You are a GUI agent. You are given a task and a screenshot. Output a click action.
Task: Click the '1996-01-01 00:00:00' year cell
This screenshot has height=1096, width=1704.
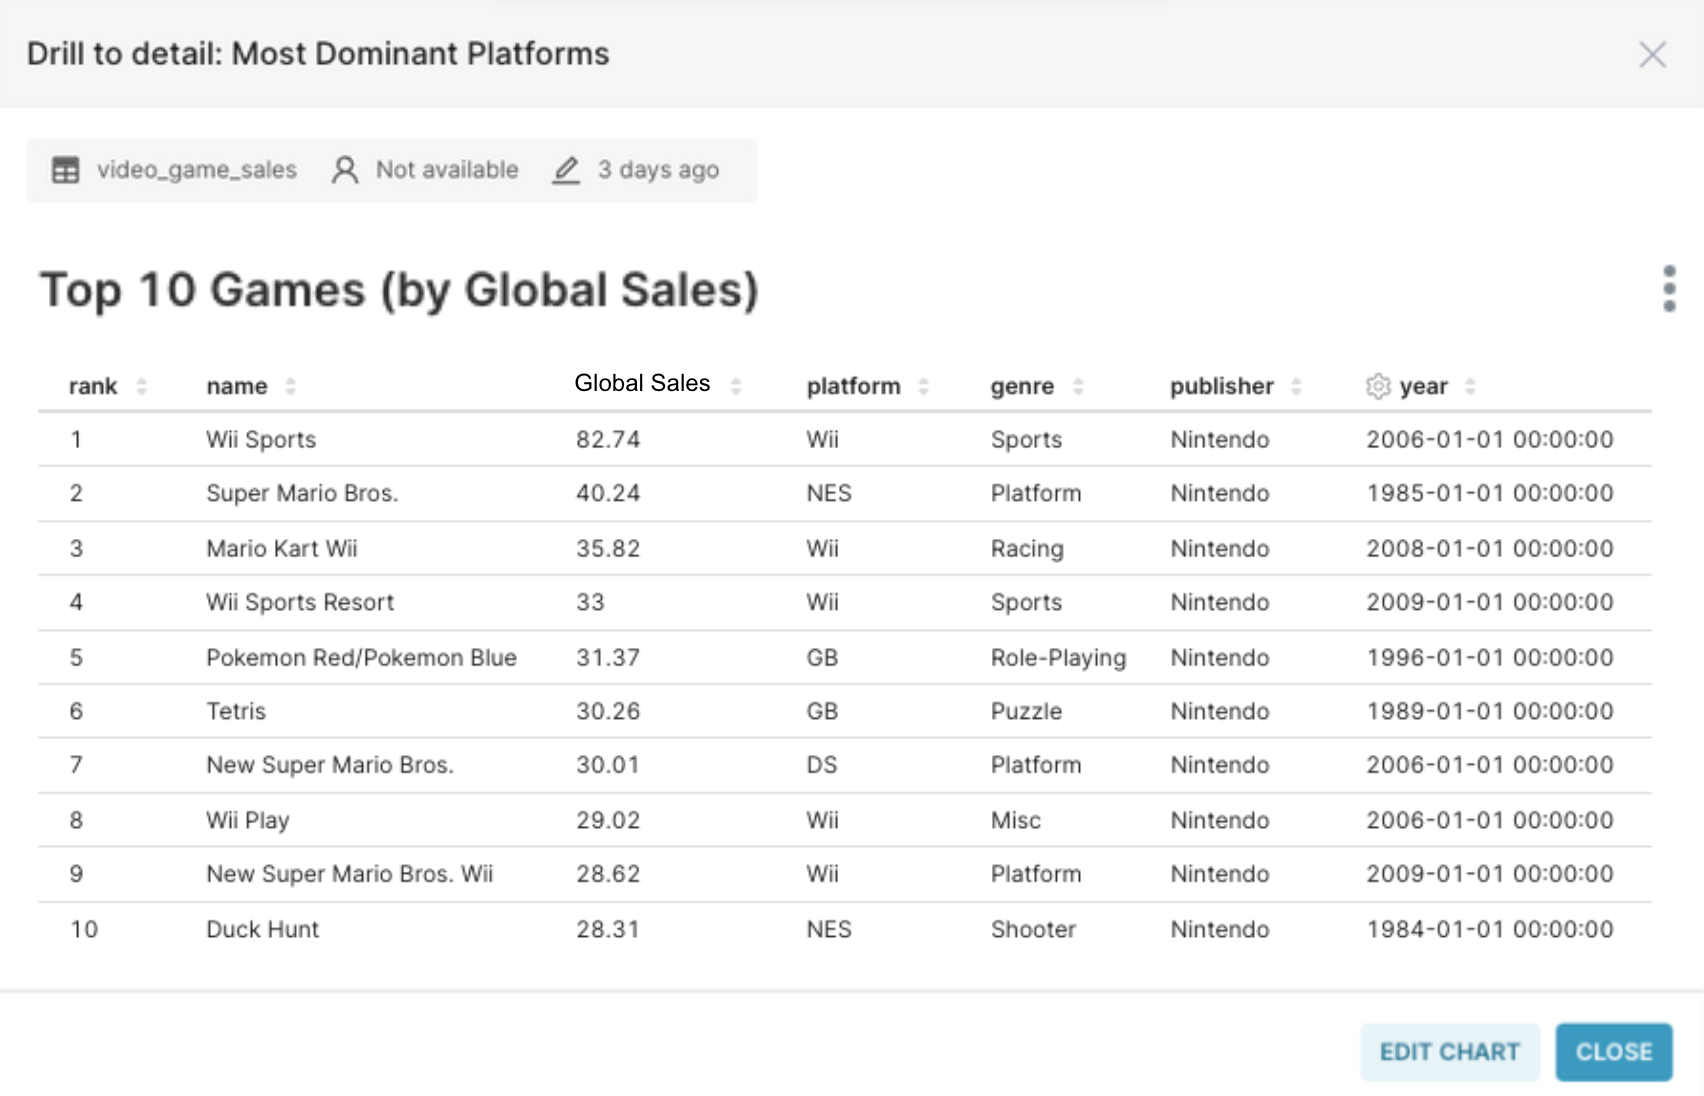1490,657
